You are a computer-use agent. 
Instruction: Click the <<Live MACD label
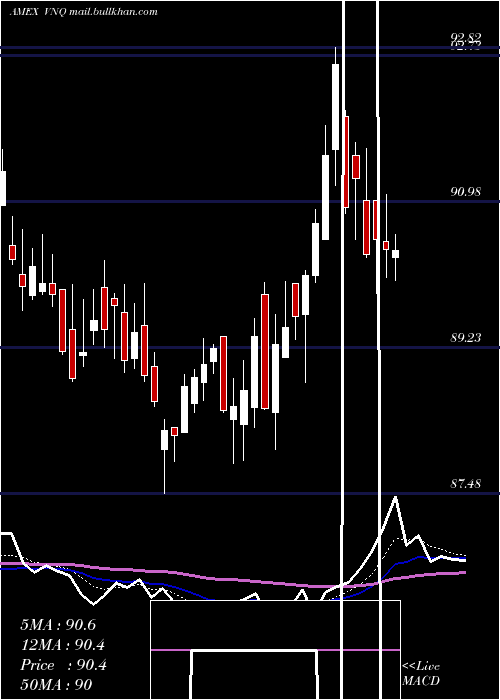421,673
